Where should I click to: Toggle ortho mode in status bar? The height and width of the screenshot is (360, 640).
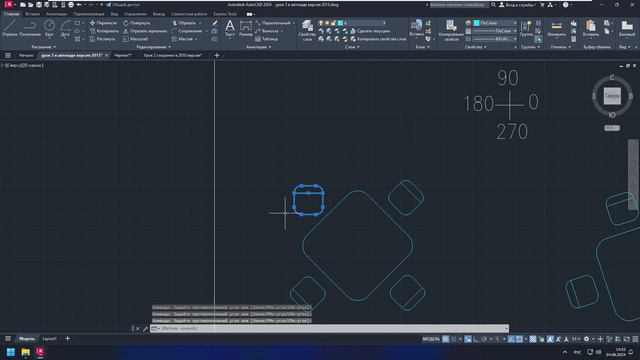[476, 339]
